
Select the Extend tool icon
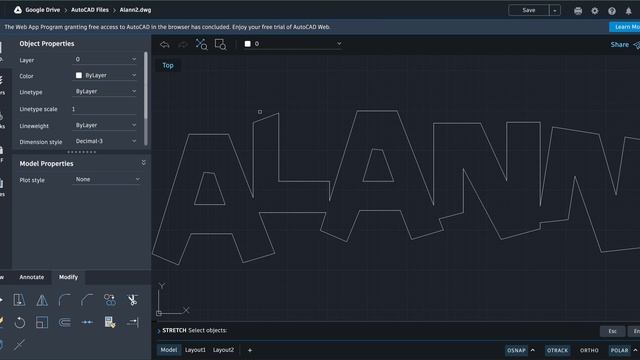pyautogui.click(x=132, y=322)
